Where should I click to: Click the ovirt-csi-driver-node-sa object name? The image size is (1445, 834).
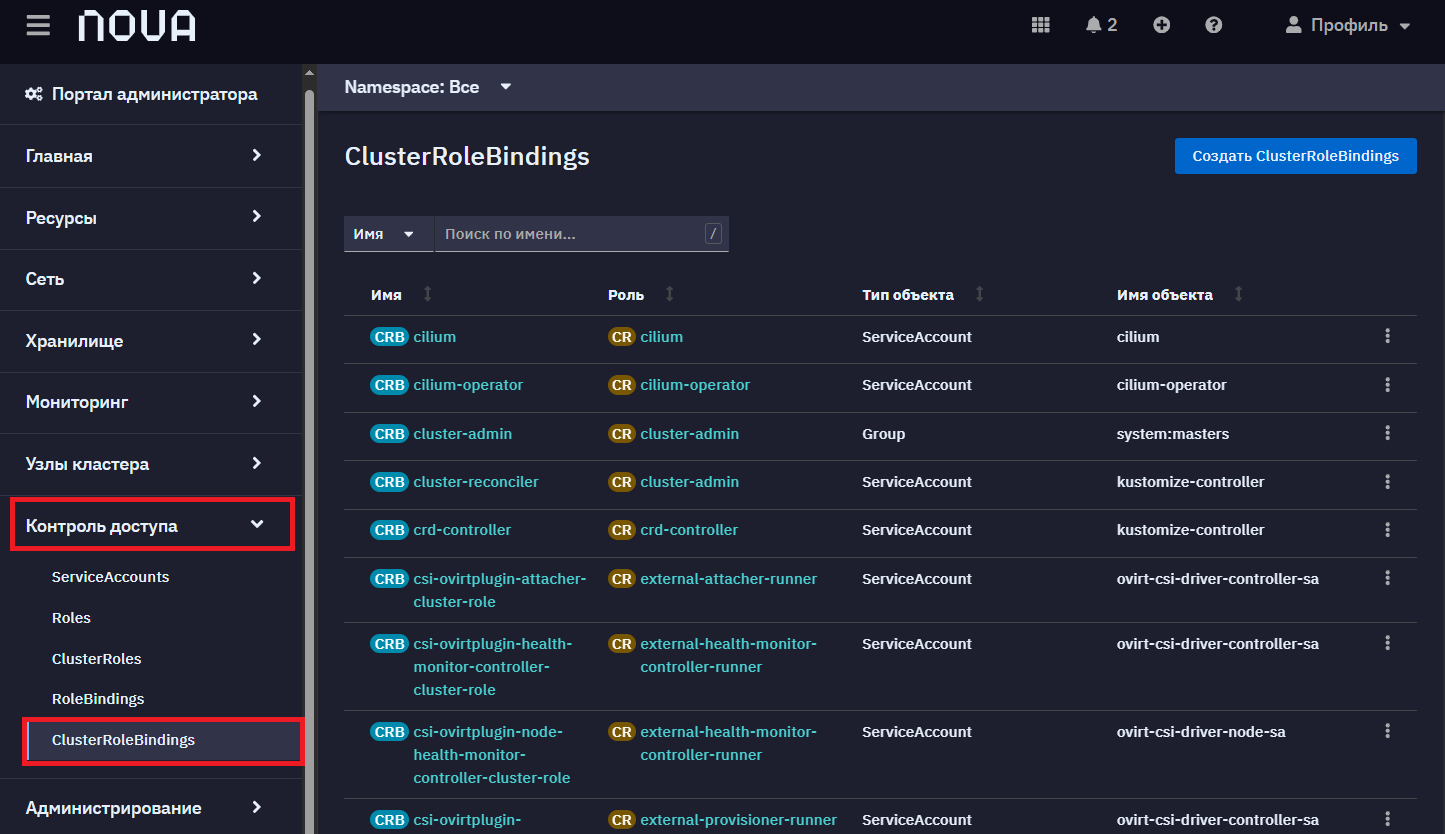coord(1201,732)
